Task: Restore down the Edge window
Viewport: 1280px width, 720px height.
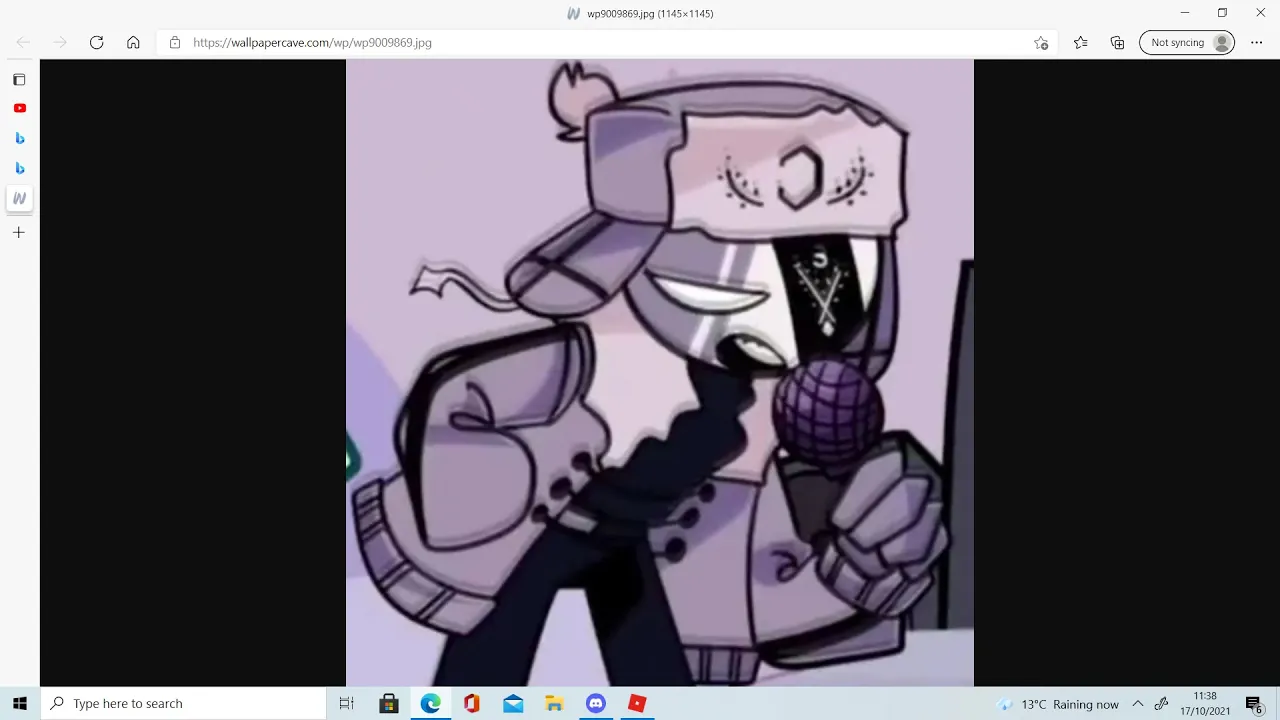Action: (x=1222, y=13)
